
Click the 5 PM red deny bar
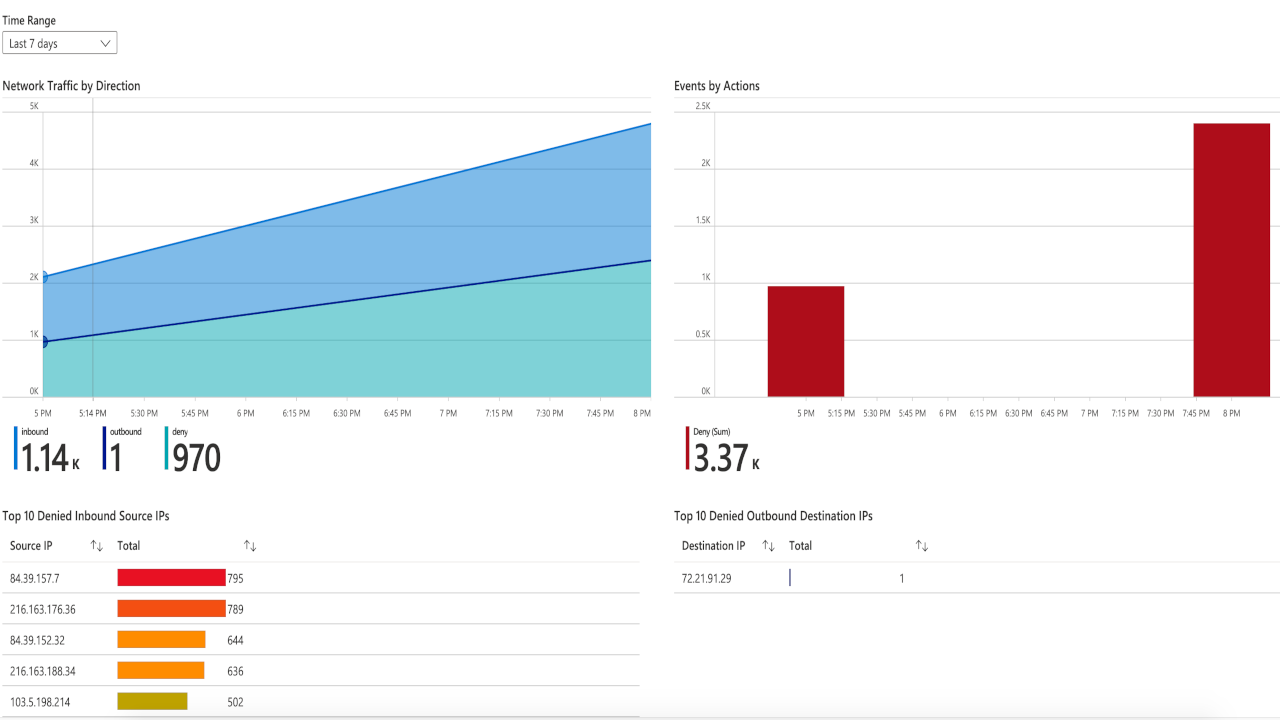point(806,342)
